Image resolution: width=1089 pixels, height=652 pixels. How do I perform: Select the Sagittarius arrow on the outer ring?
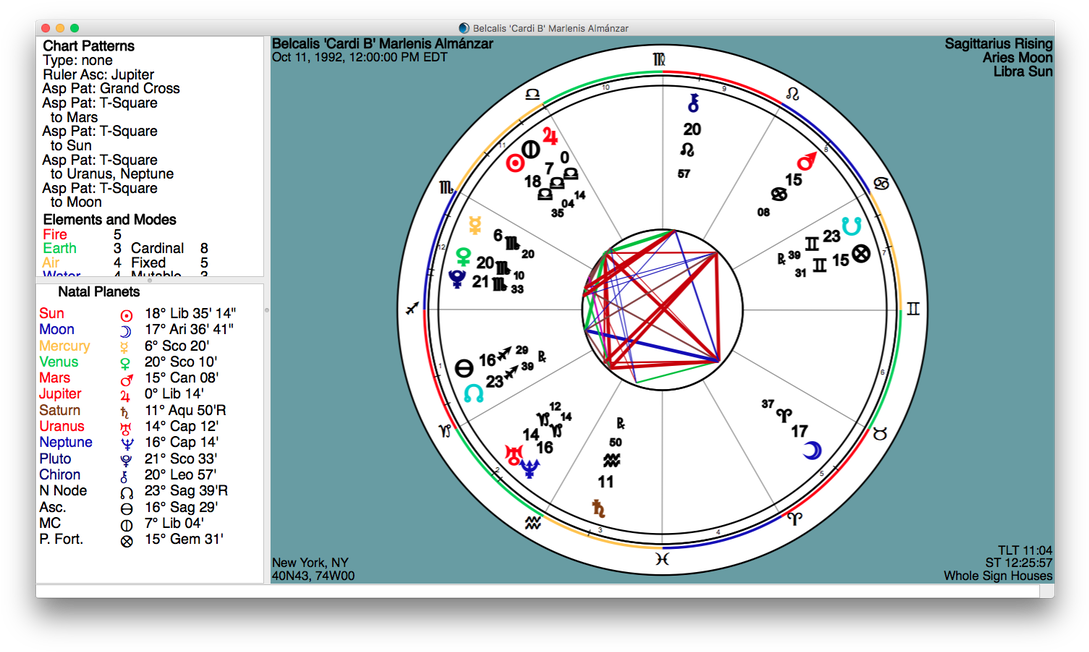tap(412, 308)
